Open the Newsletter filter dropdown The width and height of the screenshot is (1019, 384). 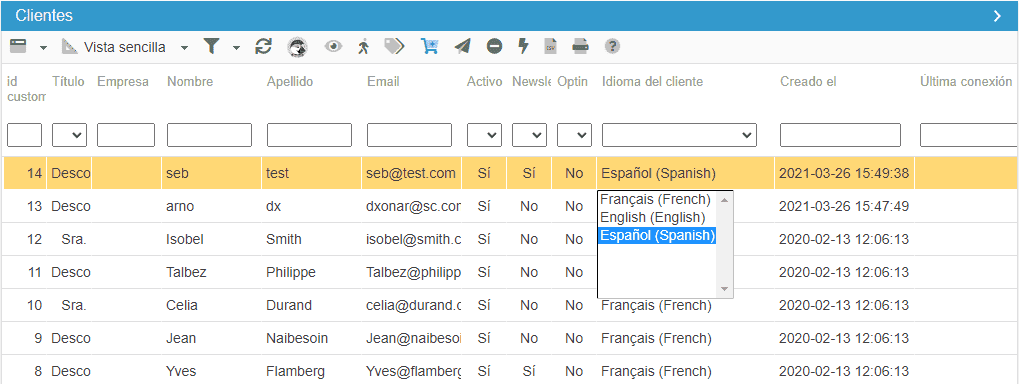[x=529, y=135]
